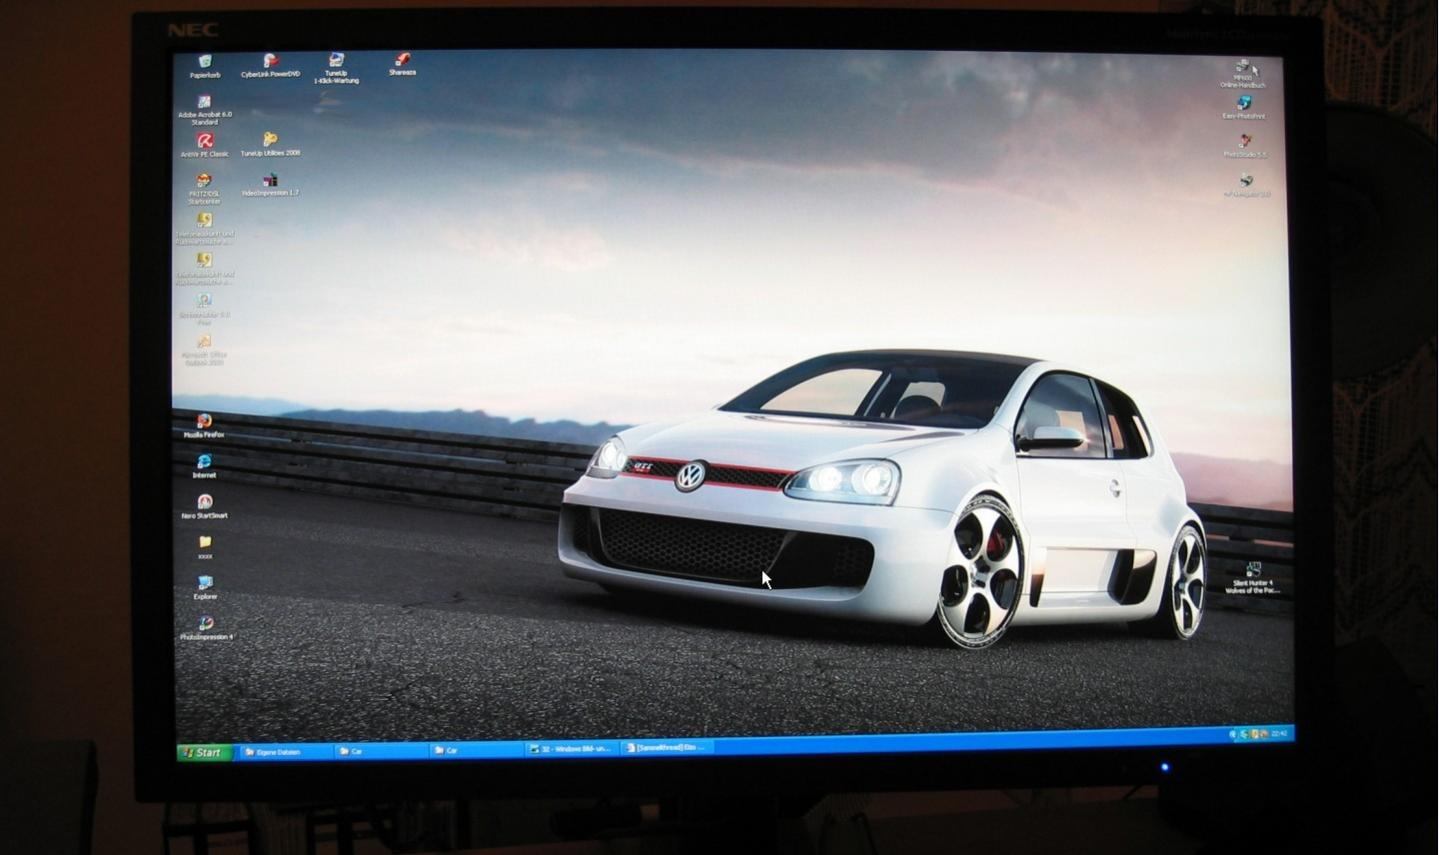Switch to first Car folder taskbar button
This screenshot has width=1439, height=855.
point(379,750)
